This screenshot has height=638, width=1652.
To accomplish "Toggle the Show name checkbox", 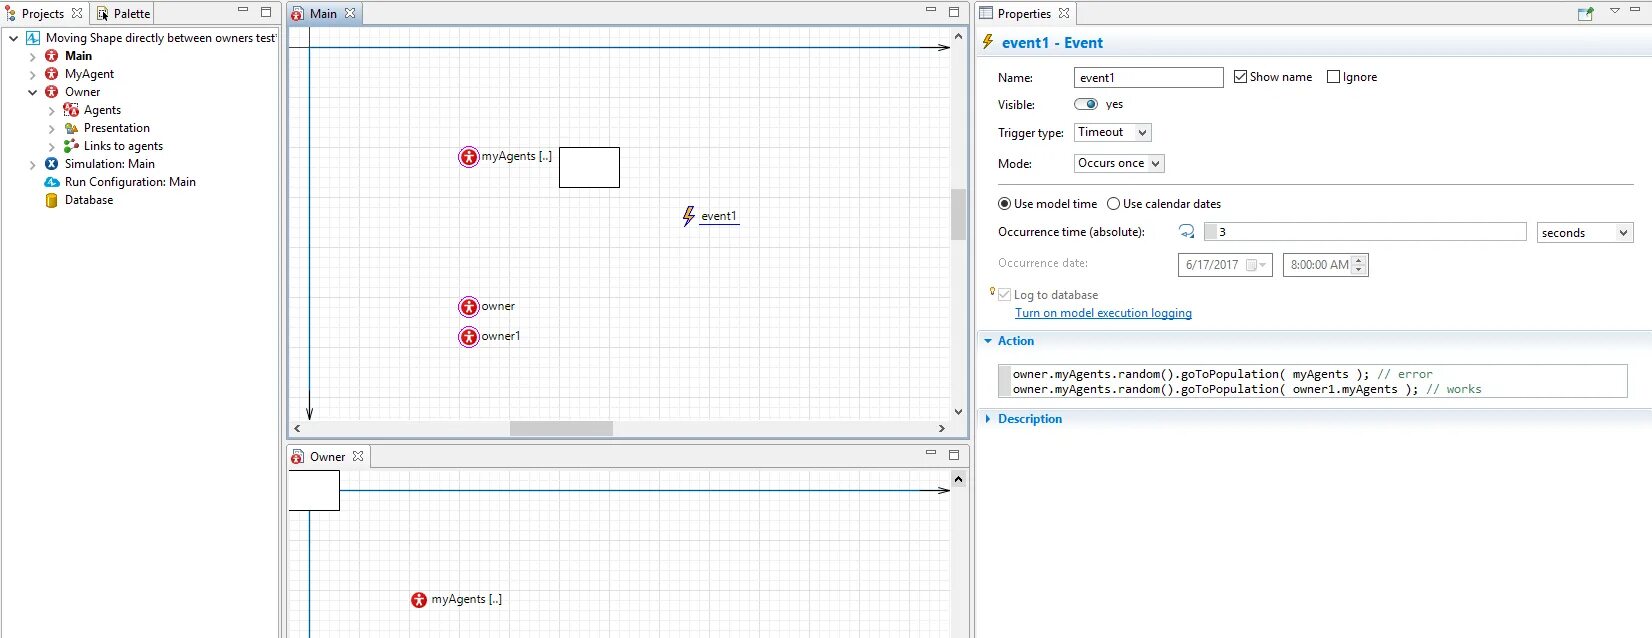I will (1240, 77).
